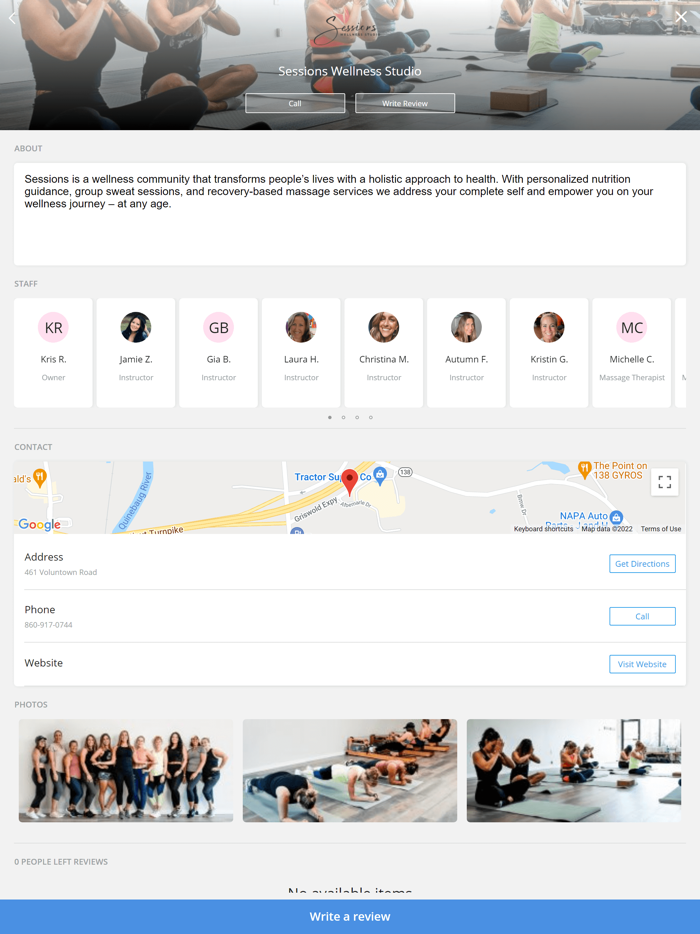Click the red location pin on map
Image resolution: width=700 pixels, height=934 pixels.
point(350,482)
